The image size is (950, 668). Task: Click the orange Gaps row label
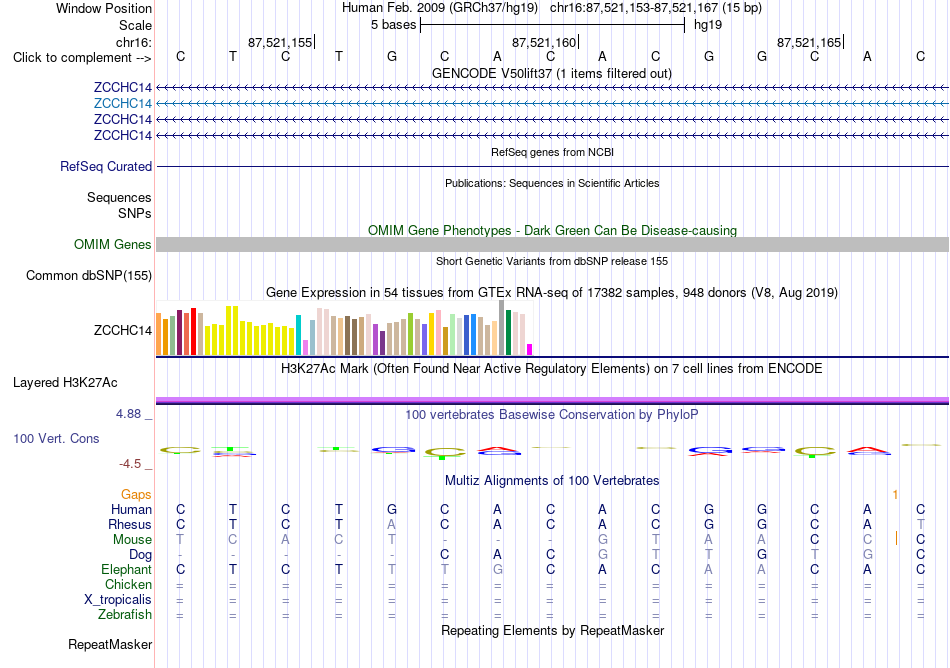click(136, 495)
